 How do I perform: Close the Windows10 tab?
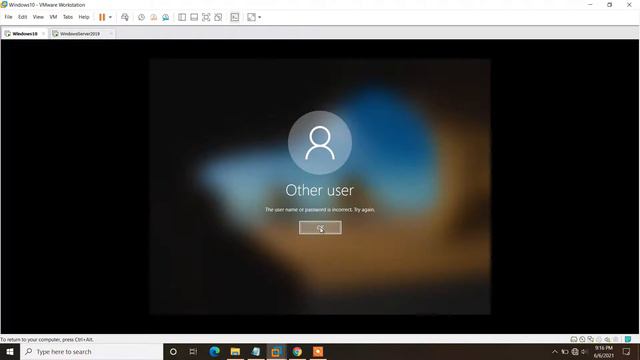(43, 33)
